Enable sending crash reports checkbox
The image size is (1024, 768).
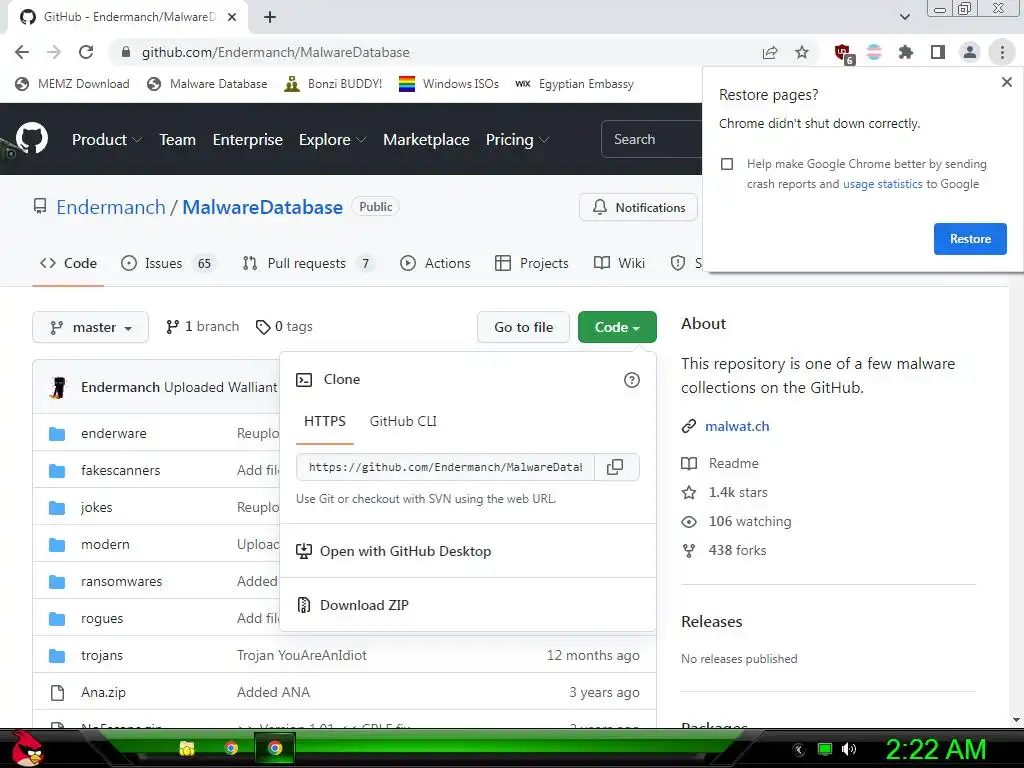point(727,164)
